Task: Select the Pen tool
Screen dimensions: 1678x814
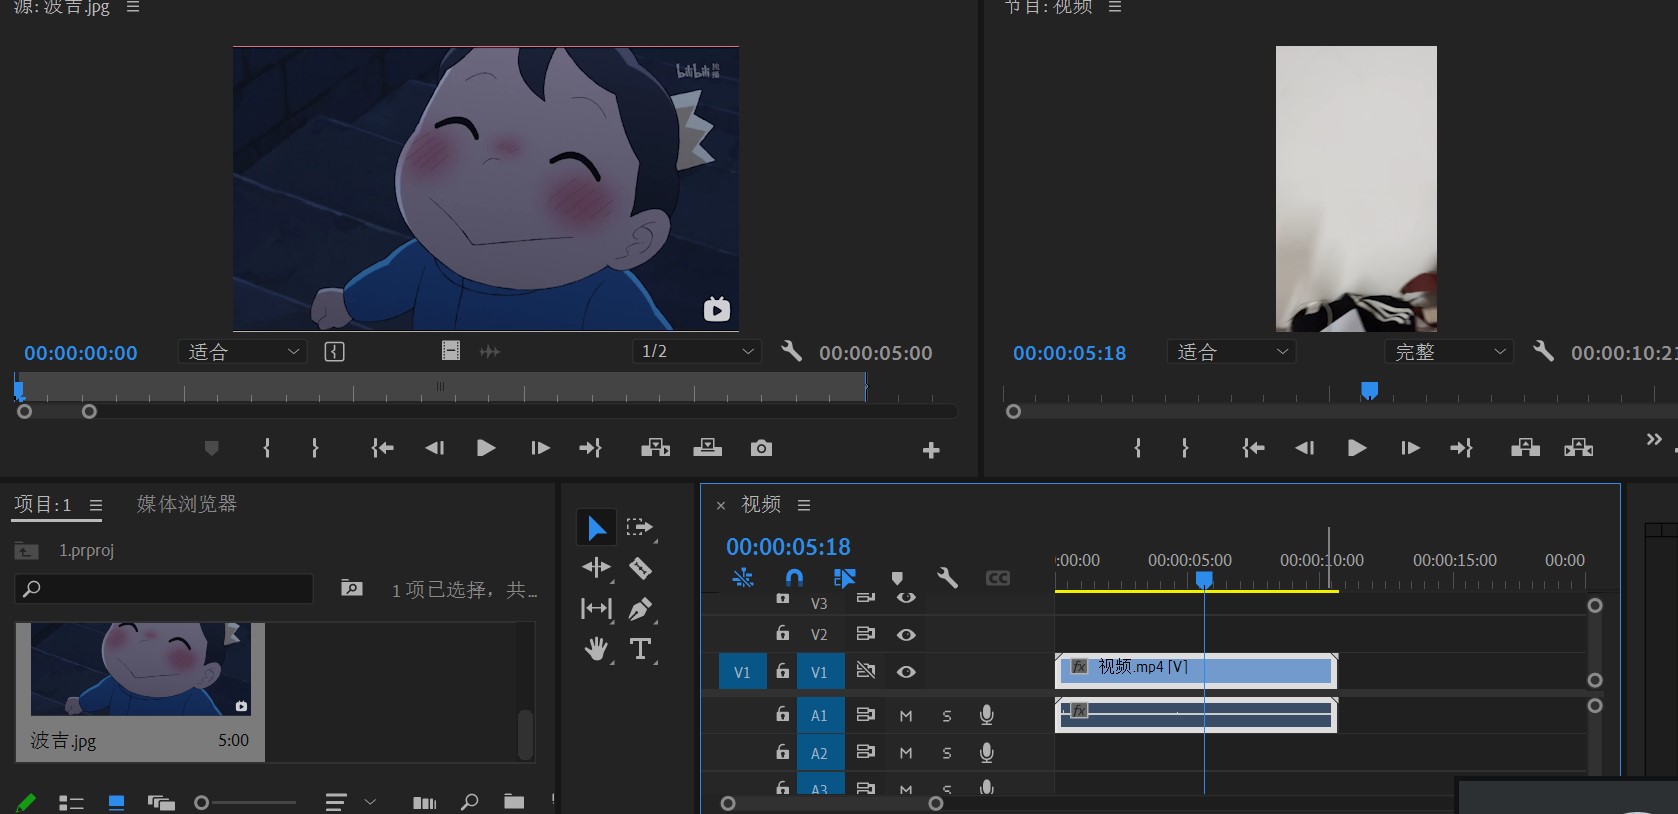Action: 640,608
